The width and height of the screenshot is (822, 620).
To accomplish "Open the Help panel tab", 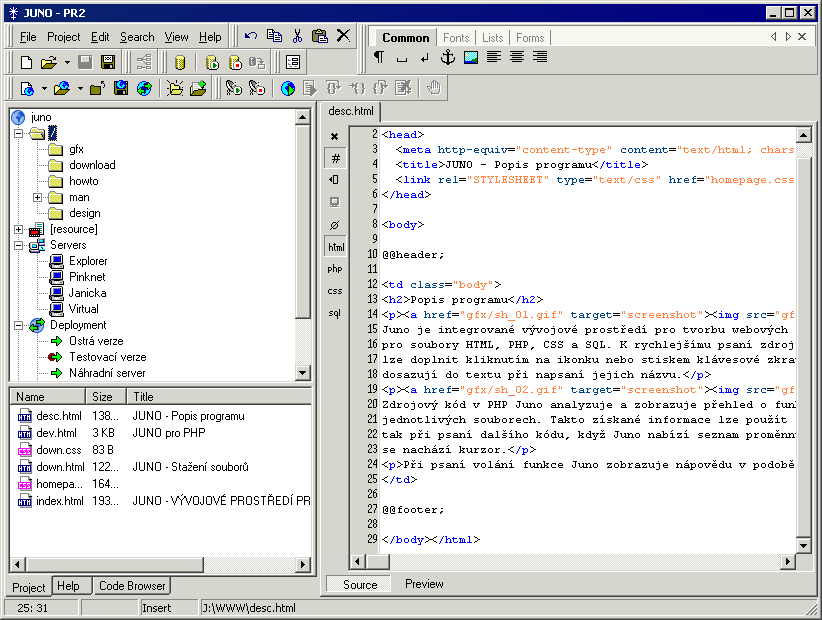I will pyautogui.click(x=68, y=586).
